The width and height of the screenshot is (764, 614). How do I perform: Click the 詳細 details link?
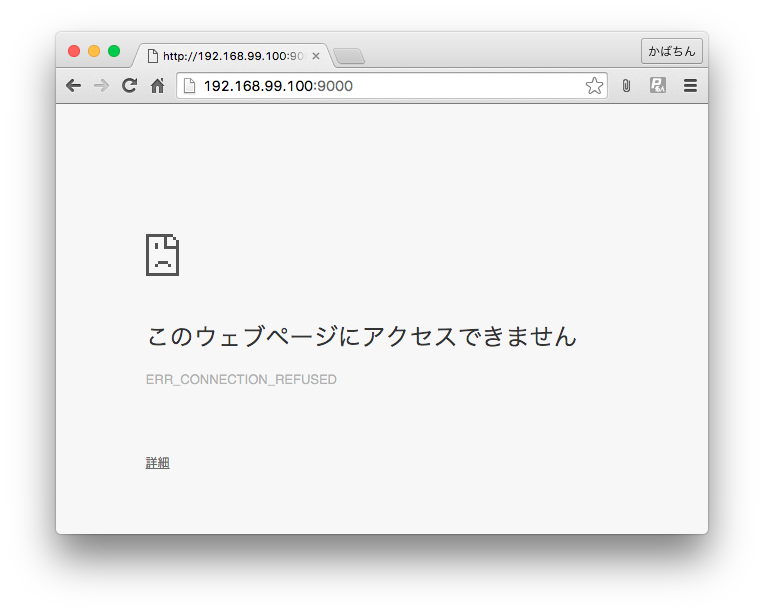coord(157,462)
